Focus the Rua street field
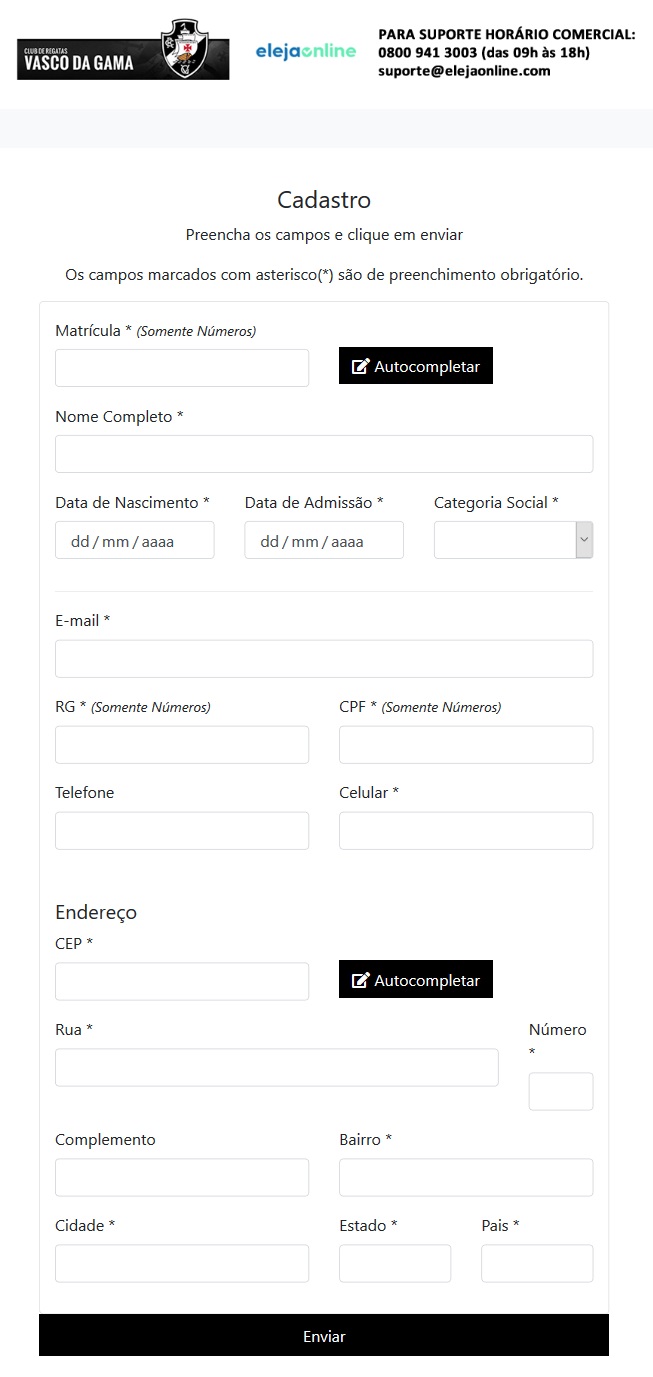 (x=276, y=1068)
